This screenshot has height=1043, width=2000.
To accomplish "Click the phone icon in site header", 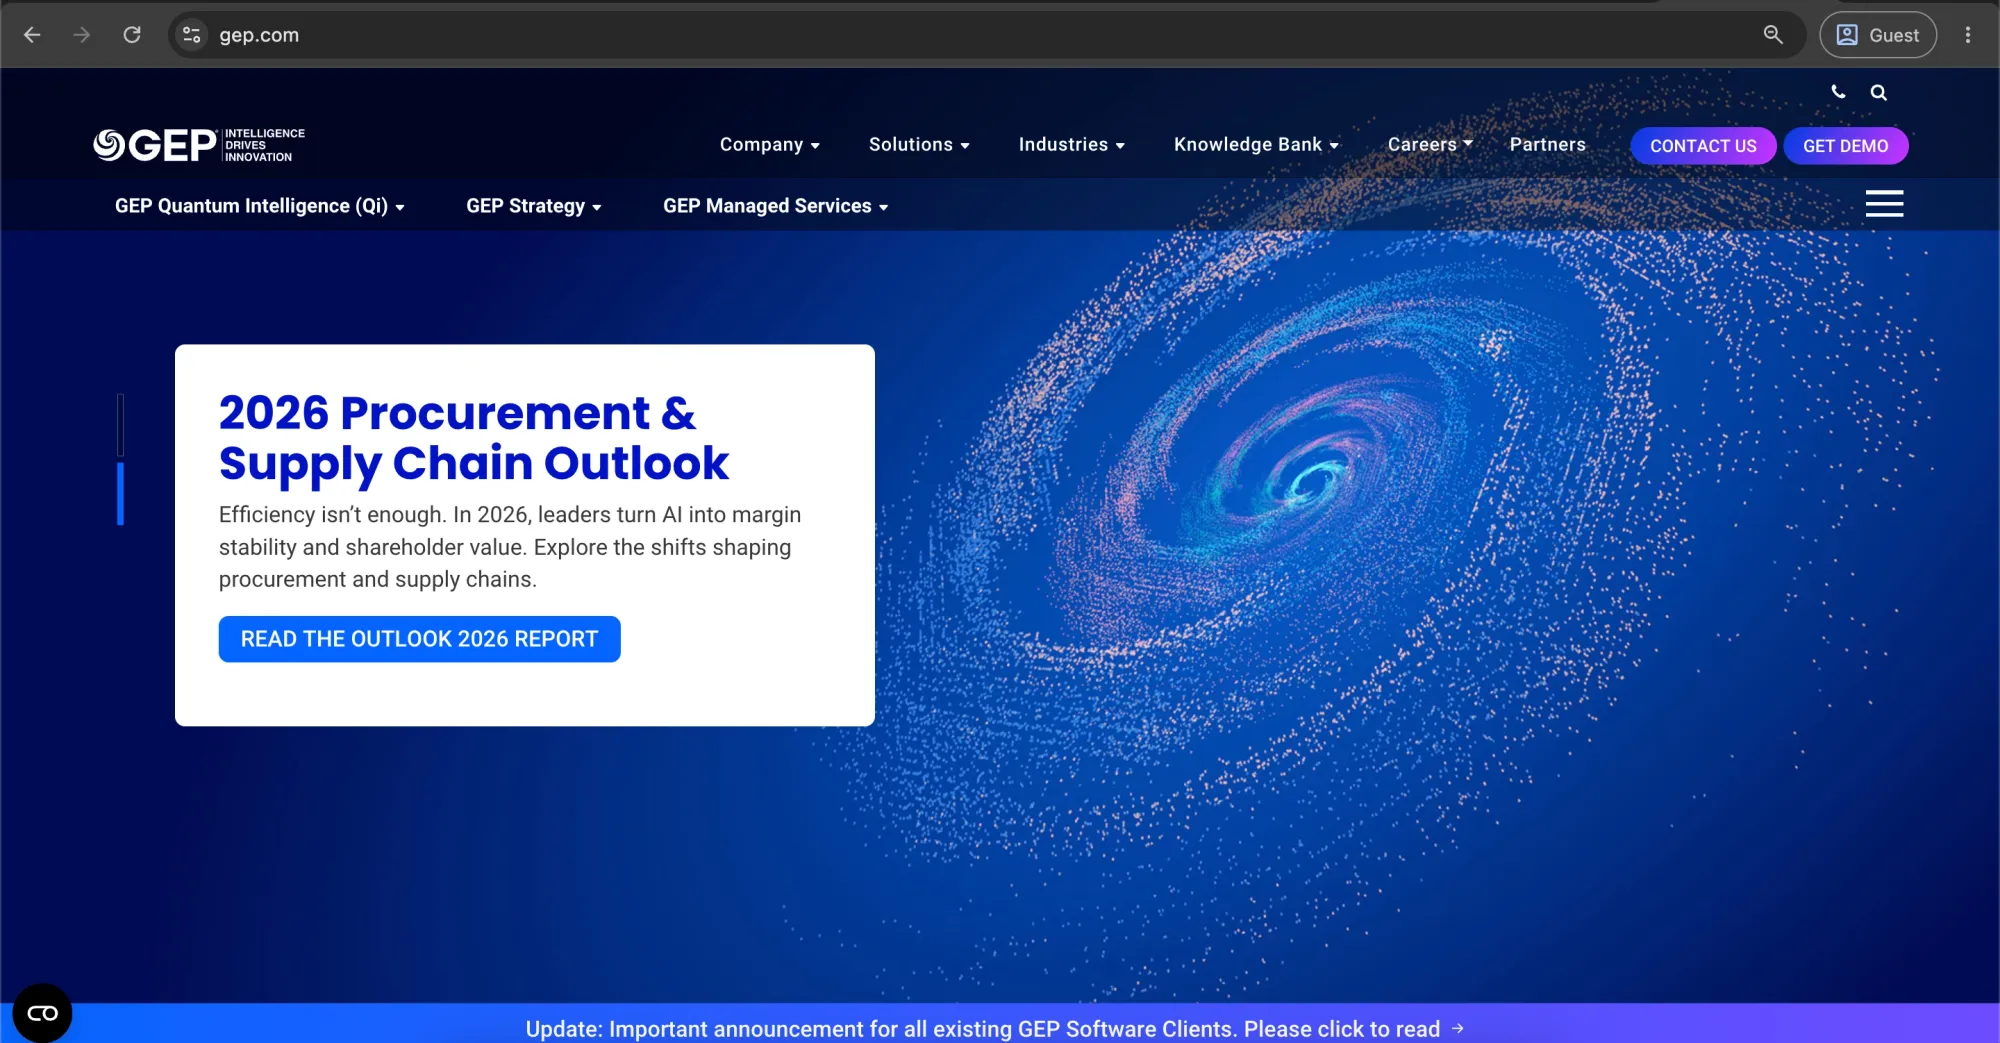I will coord(1838,92).
